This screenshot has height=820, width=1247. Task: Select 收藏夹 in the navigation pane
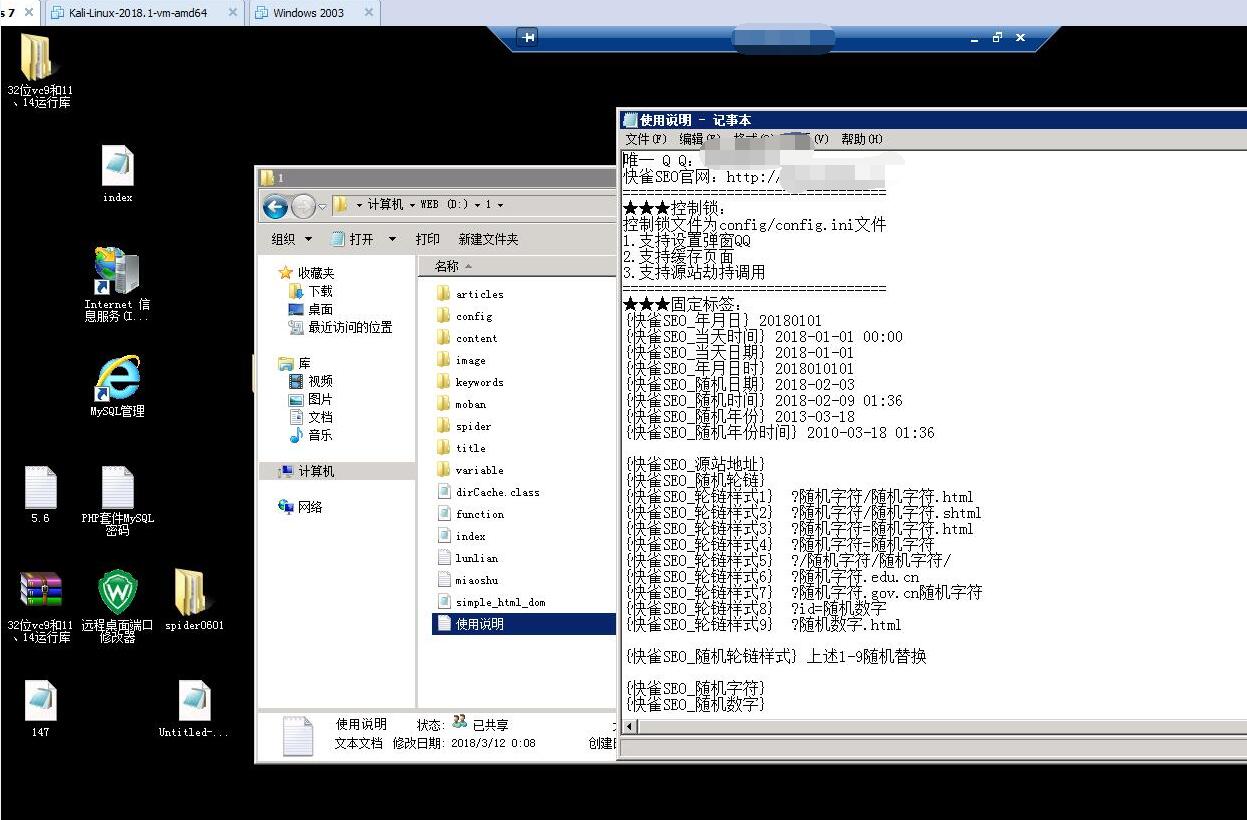pyautogui.click(x=306, y=272)
